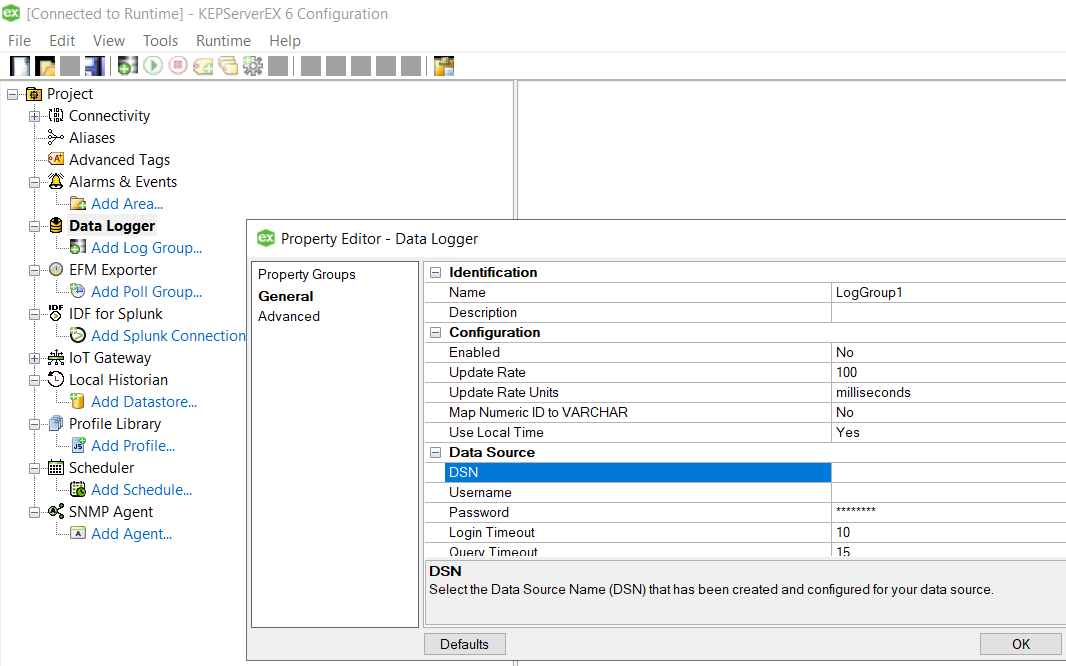Open an existing project file
The width and height of the screenshot is (1066, 666).
pyautogui.click(x=46, y=65)
